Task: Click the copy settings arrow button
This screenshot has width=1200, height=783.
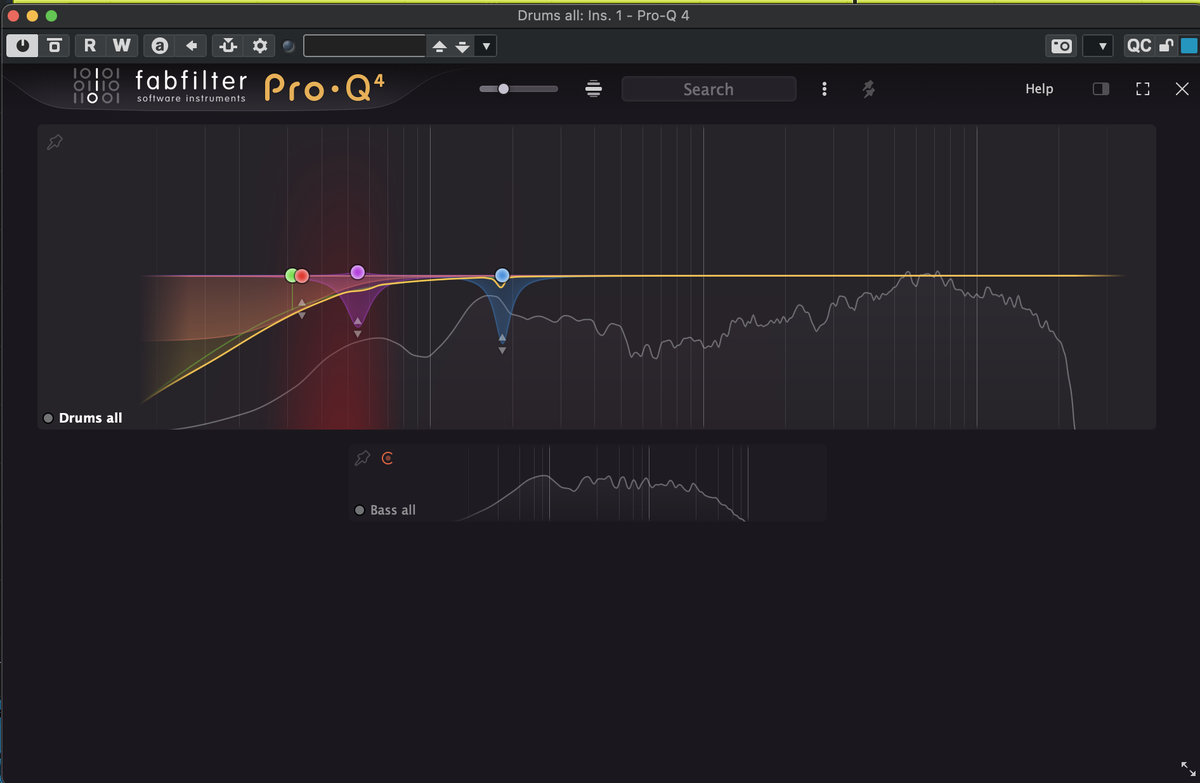Action: [x=190, y=45]
